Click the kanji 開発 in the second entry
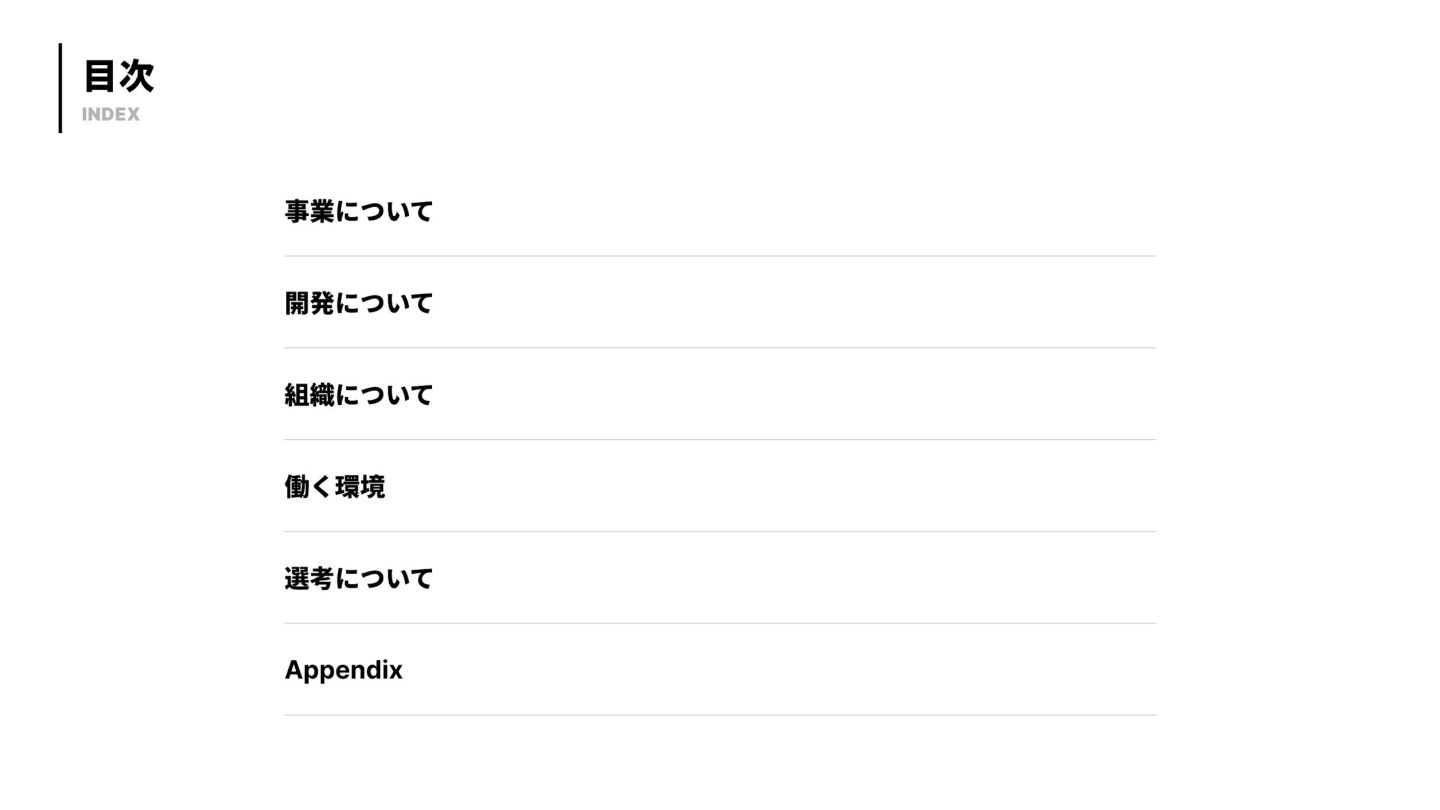Viewport: 1440px width, 810px height. click(309, 304)
